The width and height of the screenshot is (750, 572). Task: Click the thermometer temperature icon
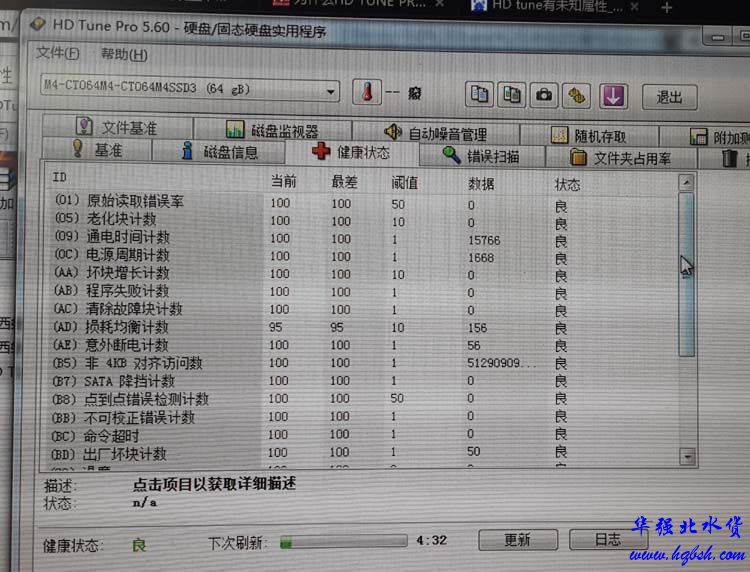point(367,92)
